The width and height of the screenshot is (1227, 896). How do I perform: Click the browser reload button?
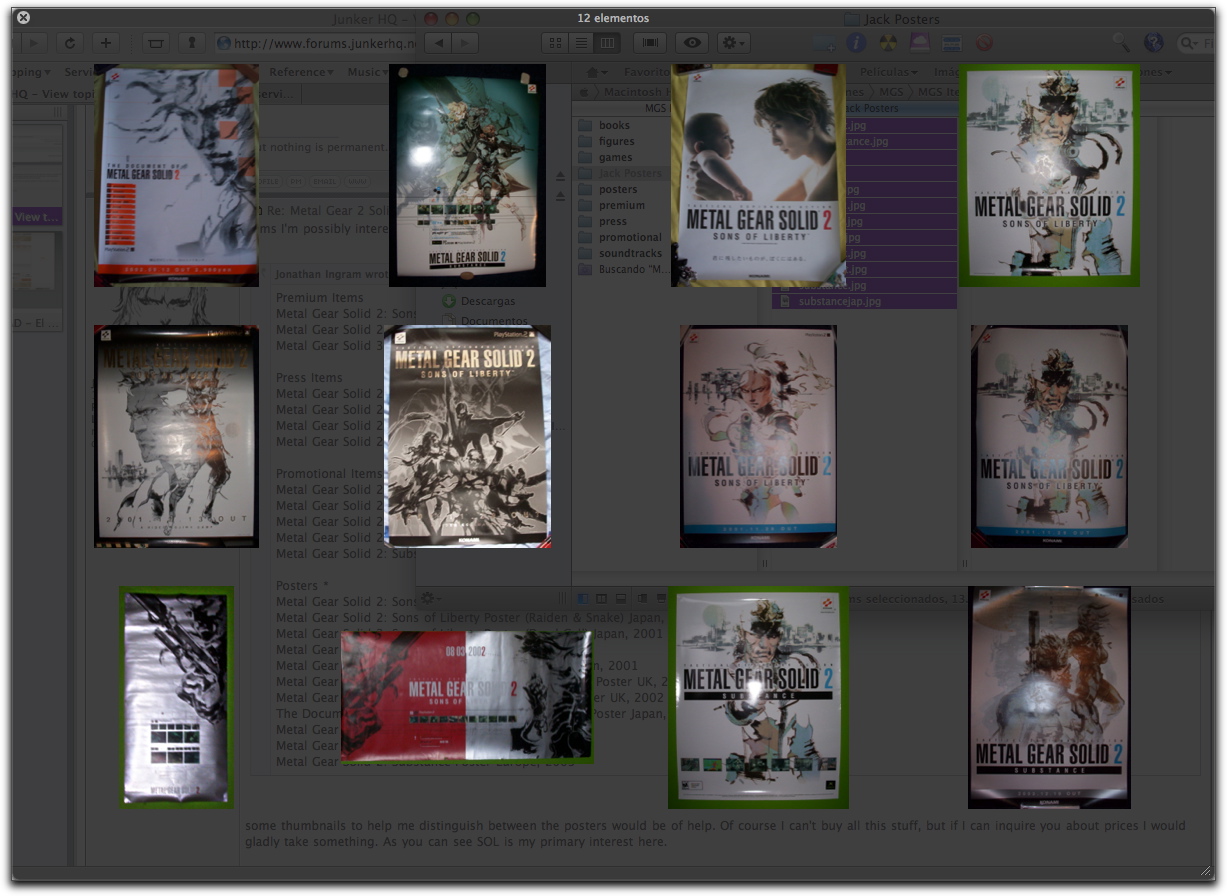69,43
